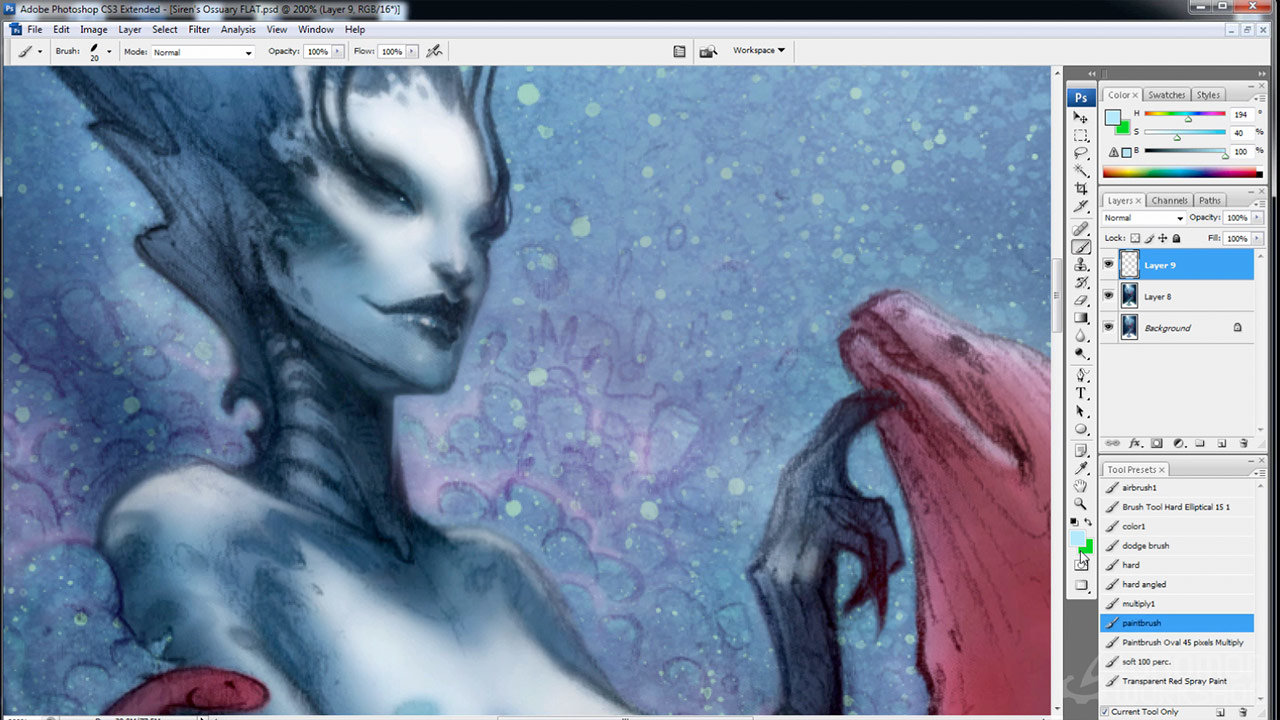Toggle lock transparent pixels

point(1135,239)
